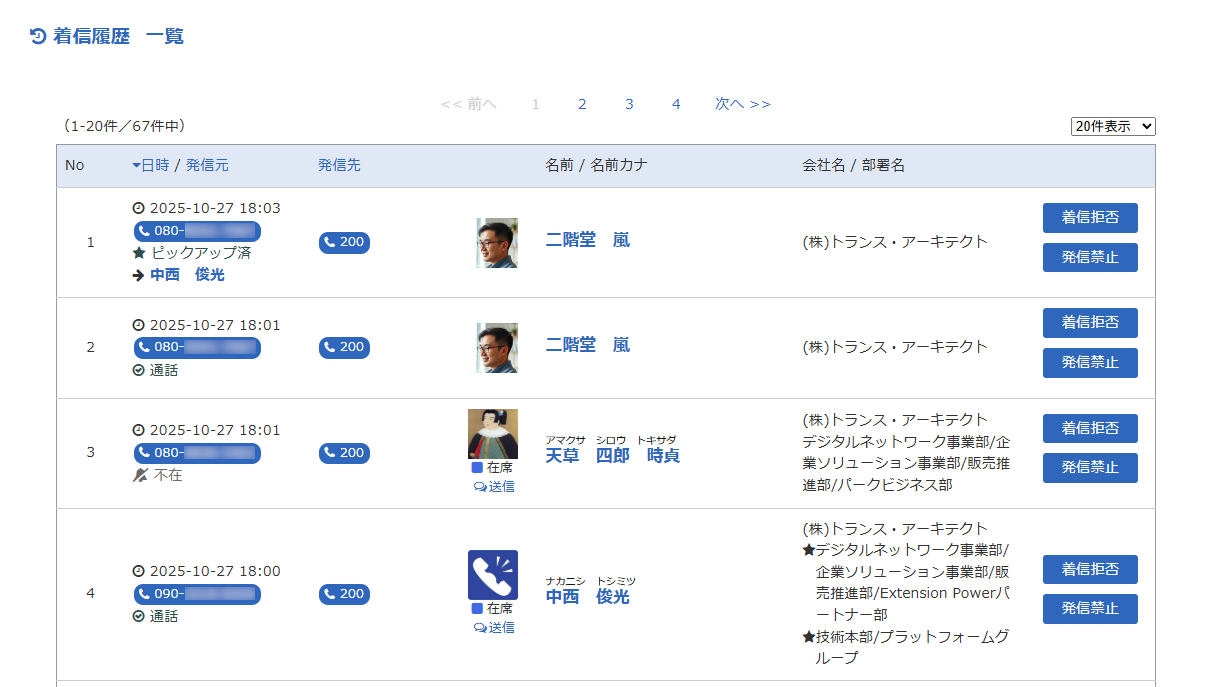Click the pickup star icon labeled ピックアップ済
The width and height of the screenshot is (1212, 687).
coord(139,253)
